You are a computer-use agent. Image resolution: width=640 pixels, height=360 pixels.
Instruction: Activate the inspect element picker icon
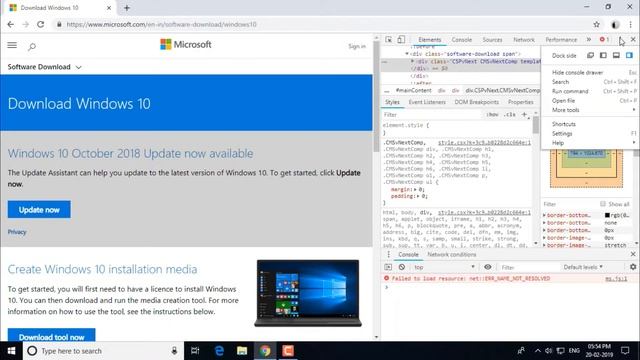pos(389,40)
